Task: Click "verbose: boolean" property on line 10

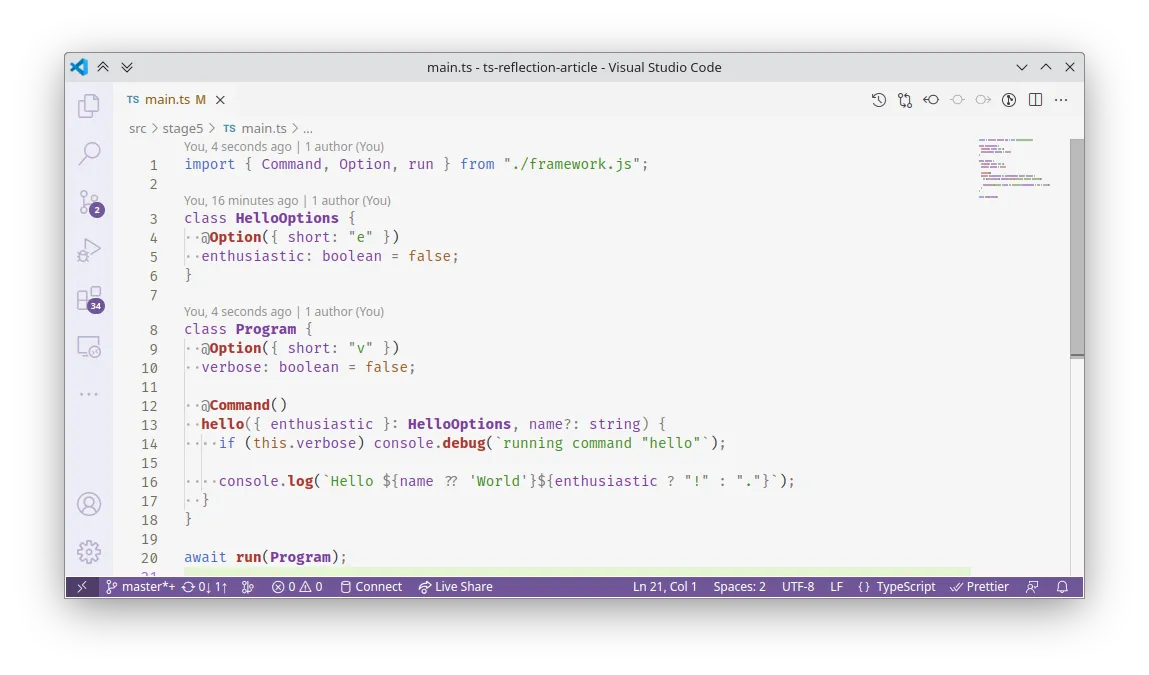Action: (270, 367)
